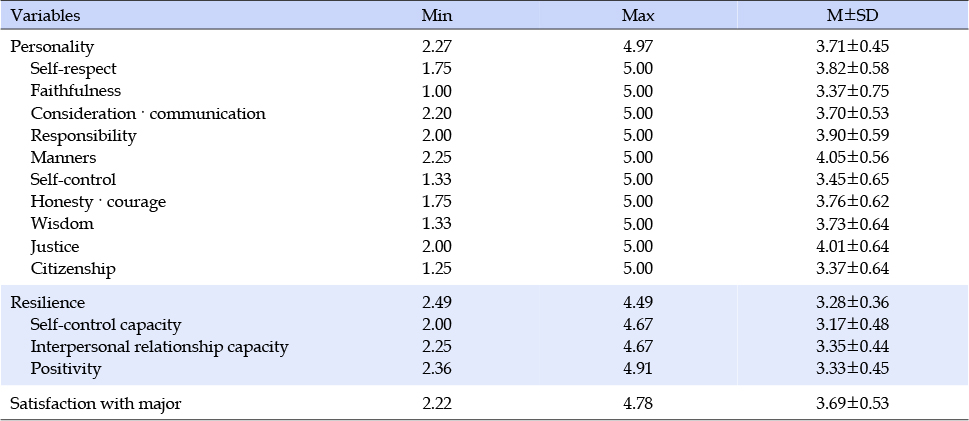Click the Min column header

tap(437, 16)
